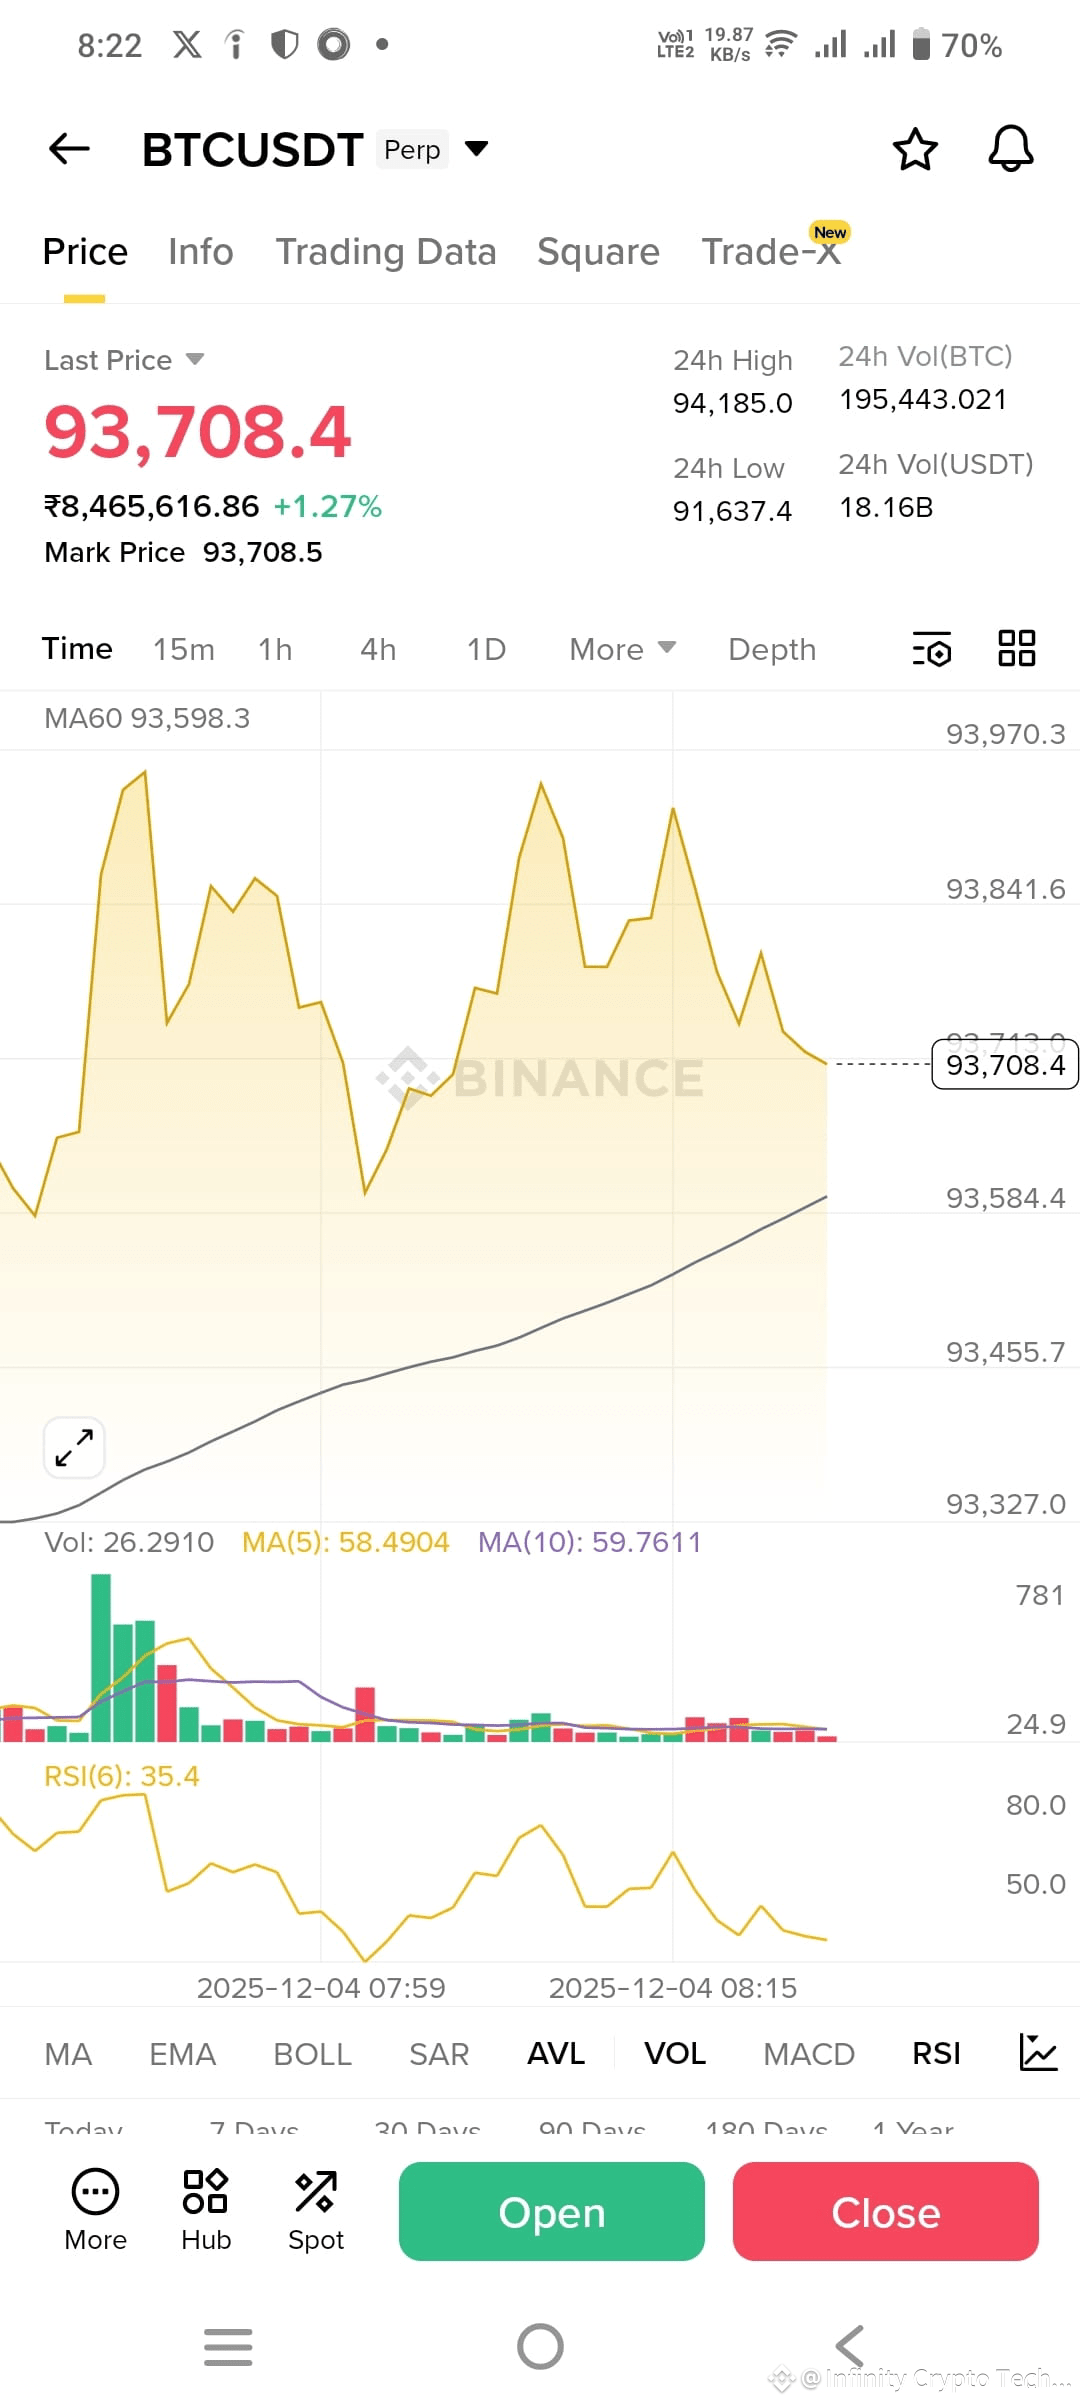
Task: Tap the back arrow icon
Action: [69, 149]
